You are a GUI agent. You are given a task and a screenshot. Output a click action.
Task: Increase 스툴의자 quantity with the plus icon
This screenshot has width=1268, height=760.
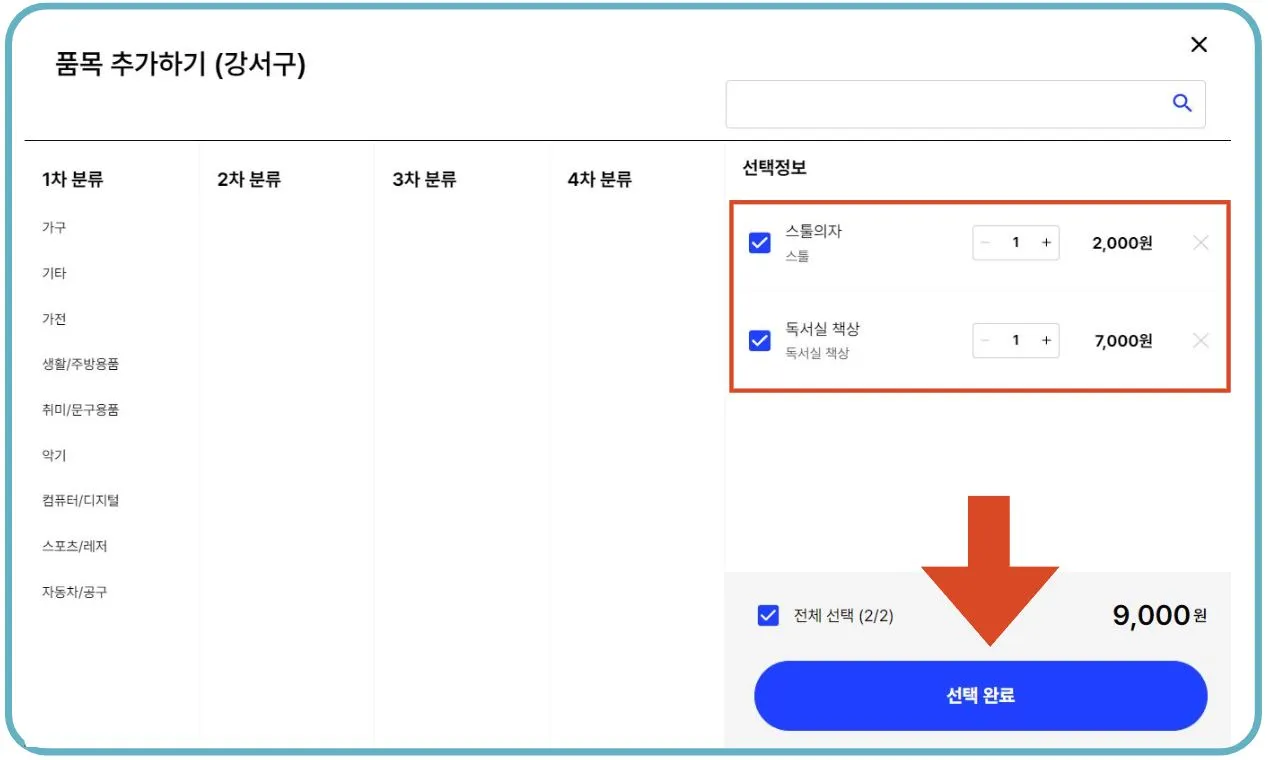coord(1046,242)
